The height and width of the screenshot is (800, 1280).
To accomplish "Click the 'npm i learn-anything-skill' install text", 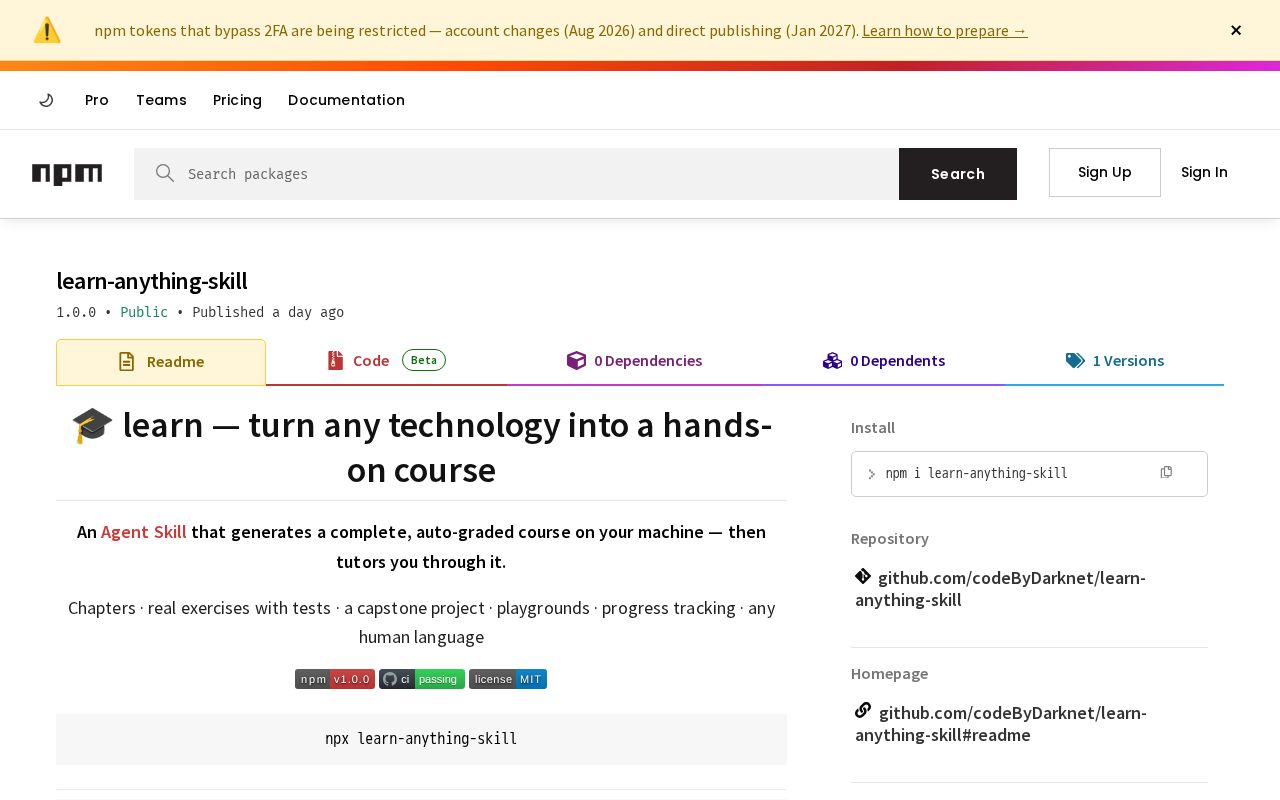I will tap(976, 473).
